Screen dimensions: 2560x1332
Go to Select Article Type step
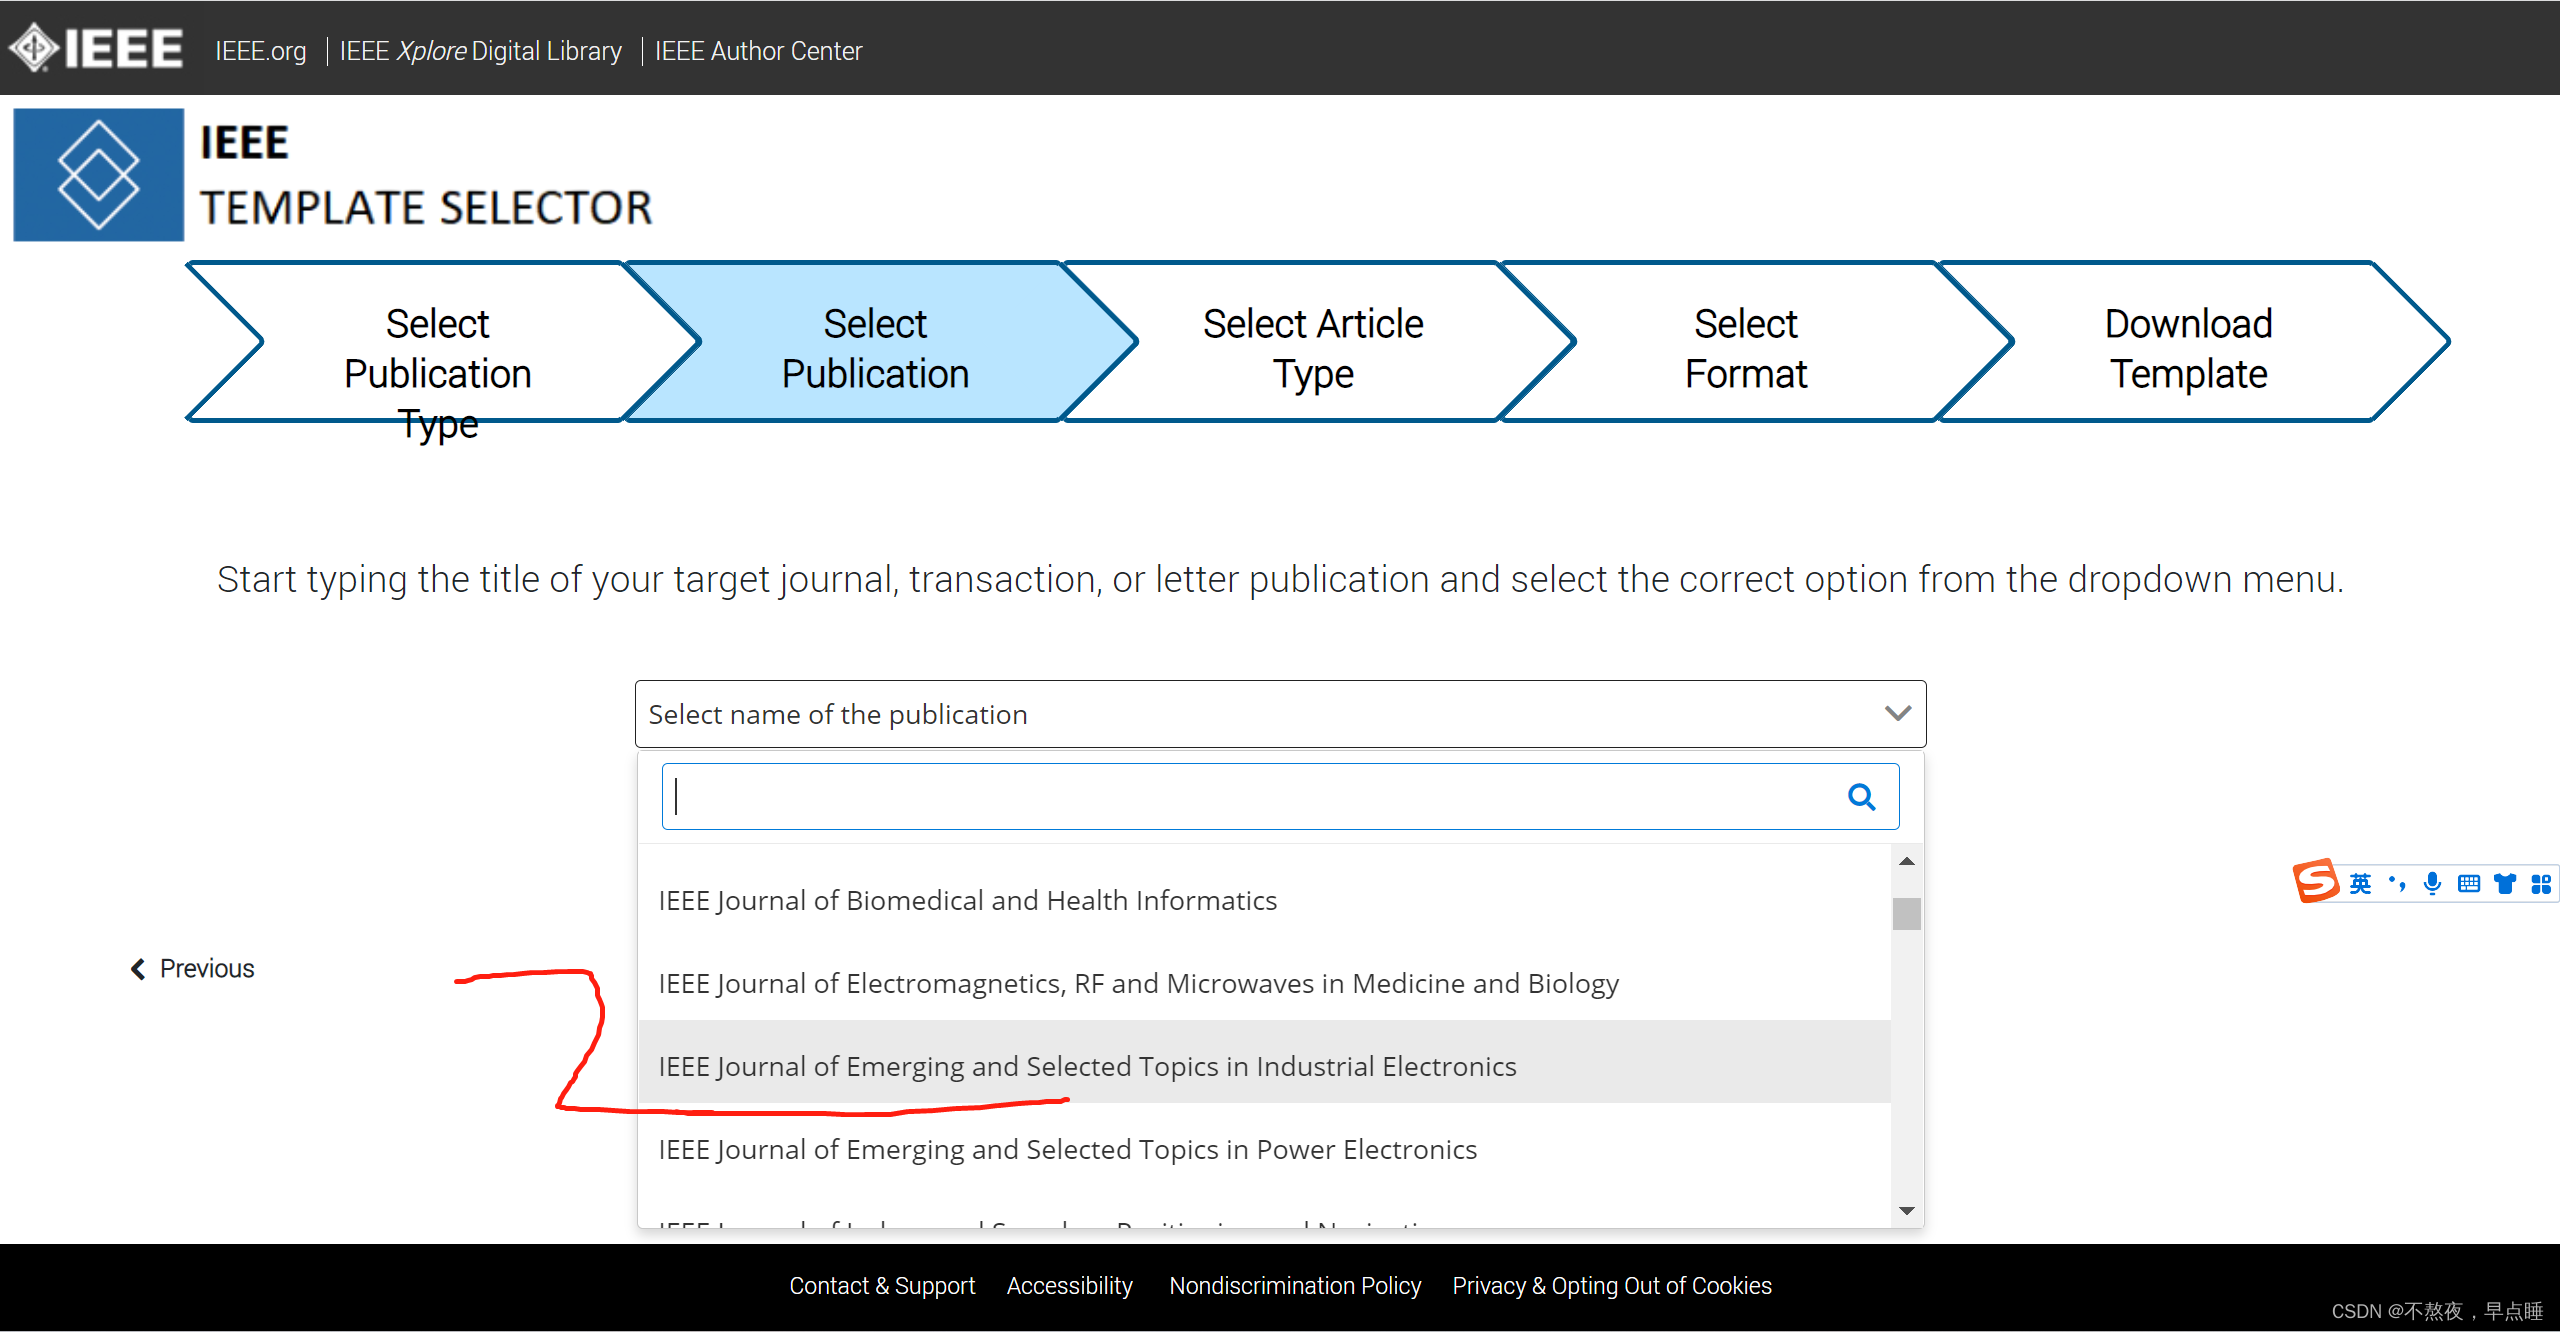1312,349
